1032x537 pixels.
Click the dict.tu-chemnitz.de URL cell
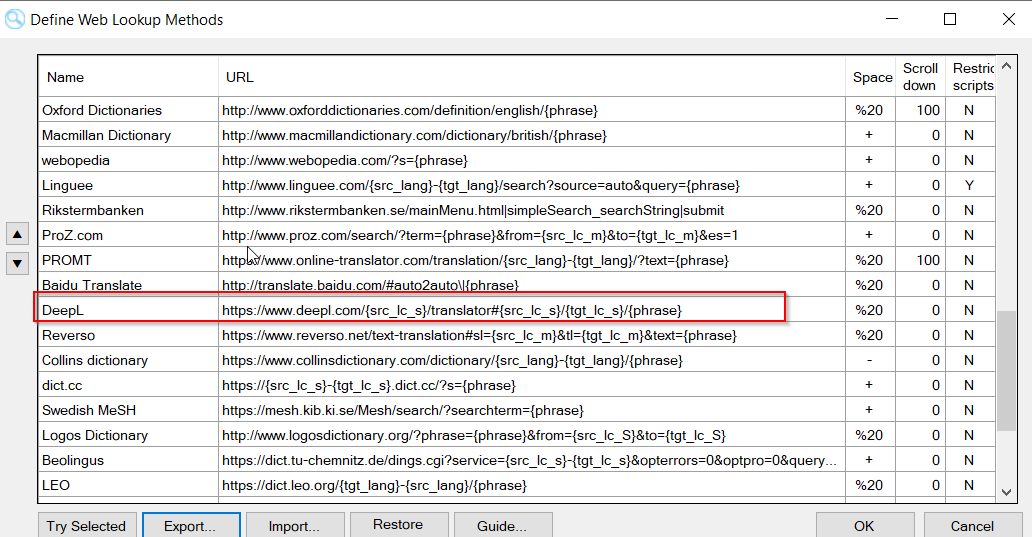532,460
